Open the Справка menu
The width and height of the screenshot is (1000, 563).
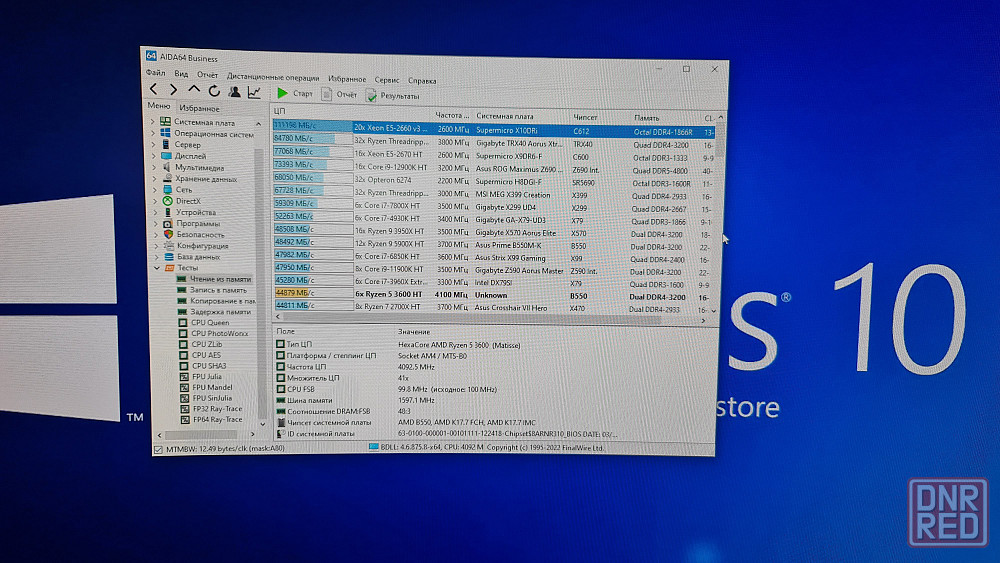422,81
